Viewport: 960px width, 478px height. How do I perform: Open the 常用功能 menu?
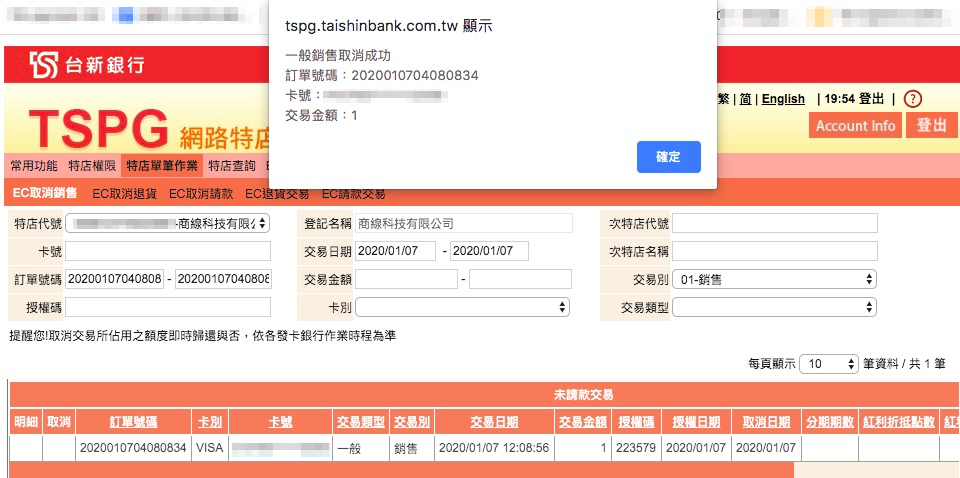(34, 165)
